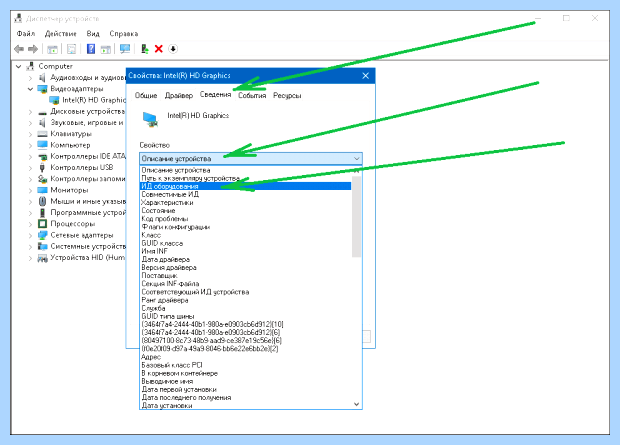
Task: Click the Сетевые адаптеры network icon
Action: 42,235
